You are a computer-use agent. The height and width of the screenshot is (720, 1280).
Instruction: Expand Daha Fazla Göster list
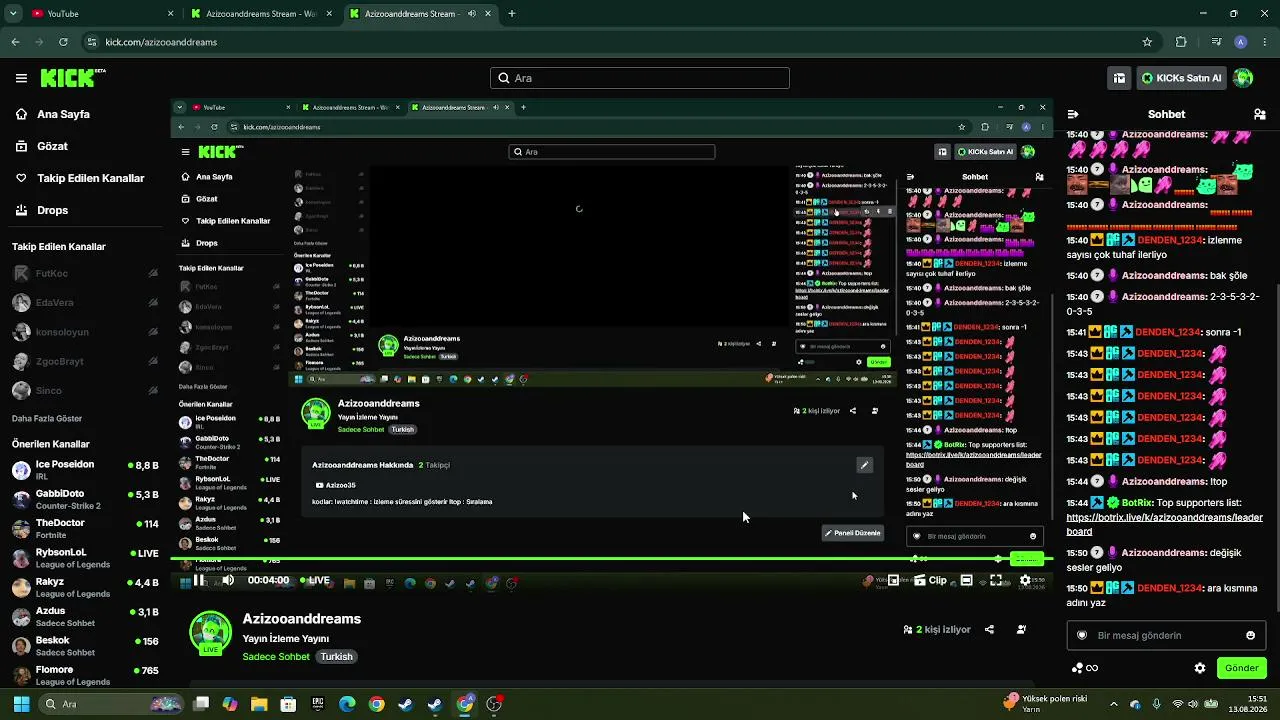(47, 418)
